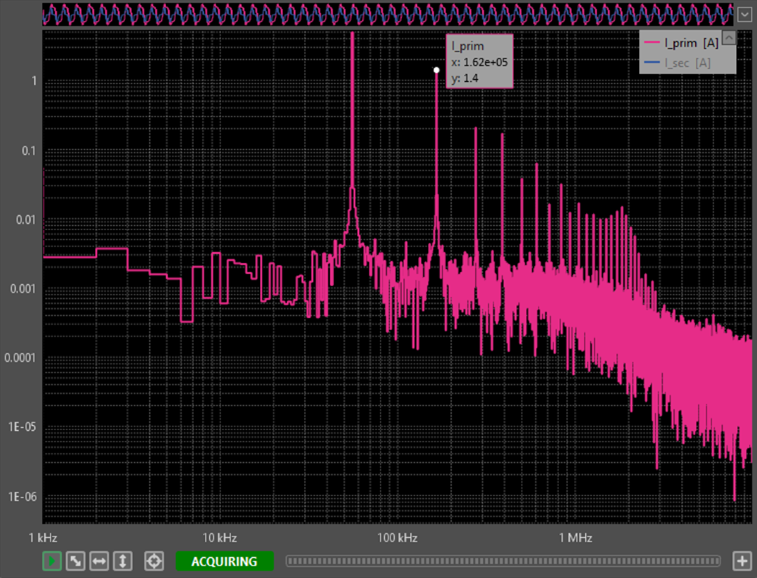
Task: Click the white data cursor marker dot
Action: click(x=436, y=70)
